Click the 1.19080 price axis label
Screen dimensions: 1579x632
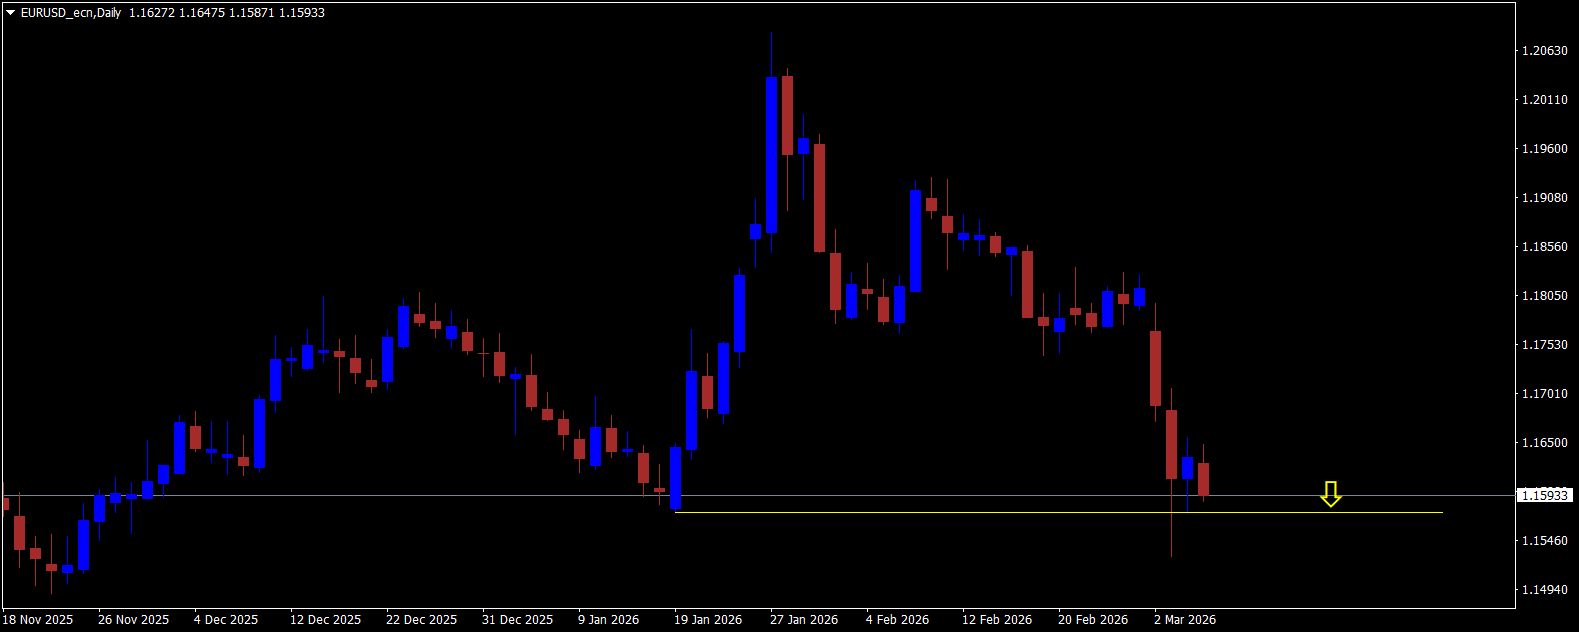tap(1545, 198)
